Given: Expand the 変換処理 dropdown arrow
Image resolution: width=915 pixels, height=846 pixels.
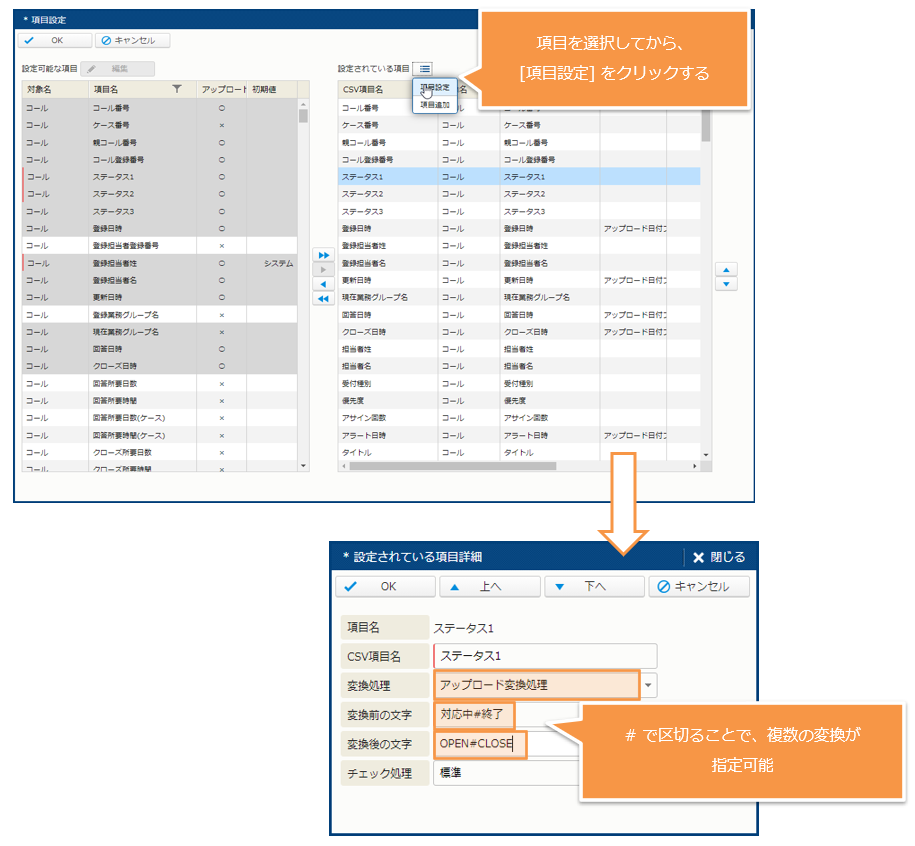Looking at the screenshot, I should click(650, 685).
